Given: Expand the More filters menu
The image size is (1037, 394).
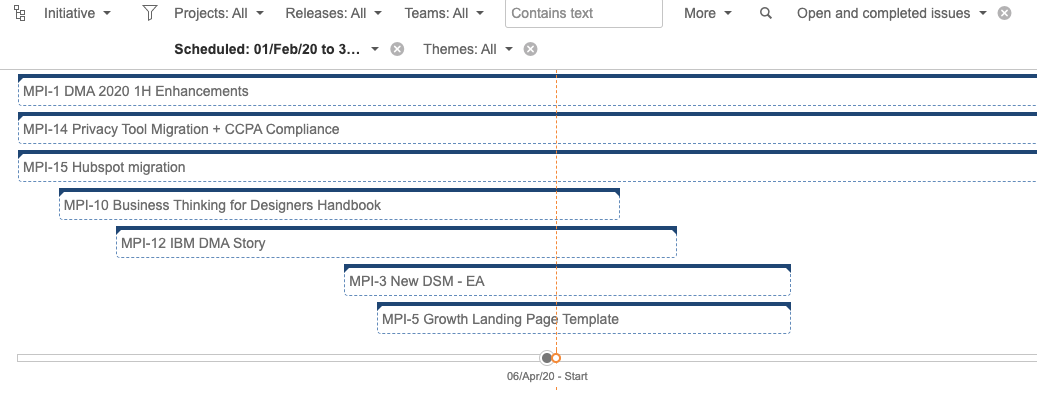Looking at the screenshot, I should (708, 13).
